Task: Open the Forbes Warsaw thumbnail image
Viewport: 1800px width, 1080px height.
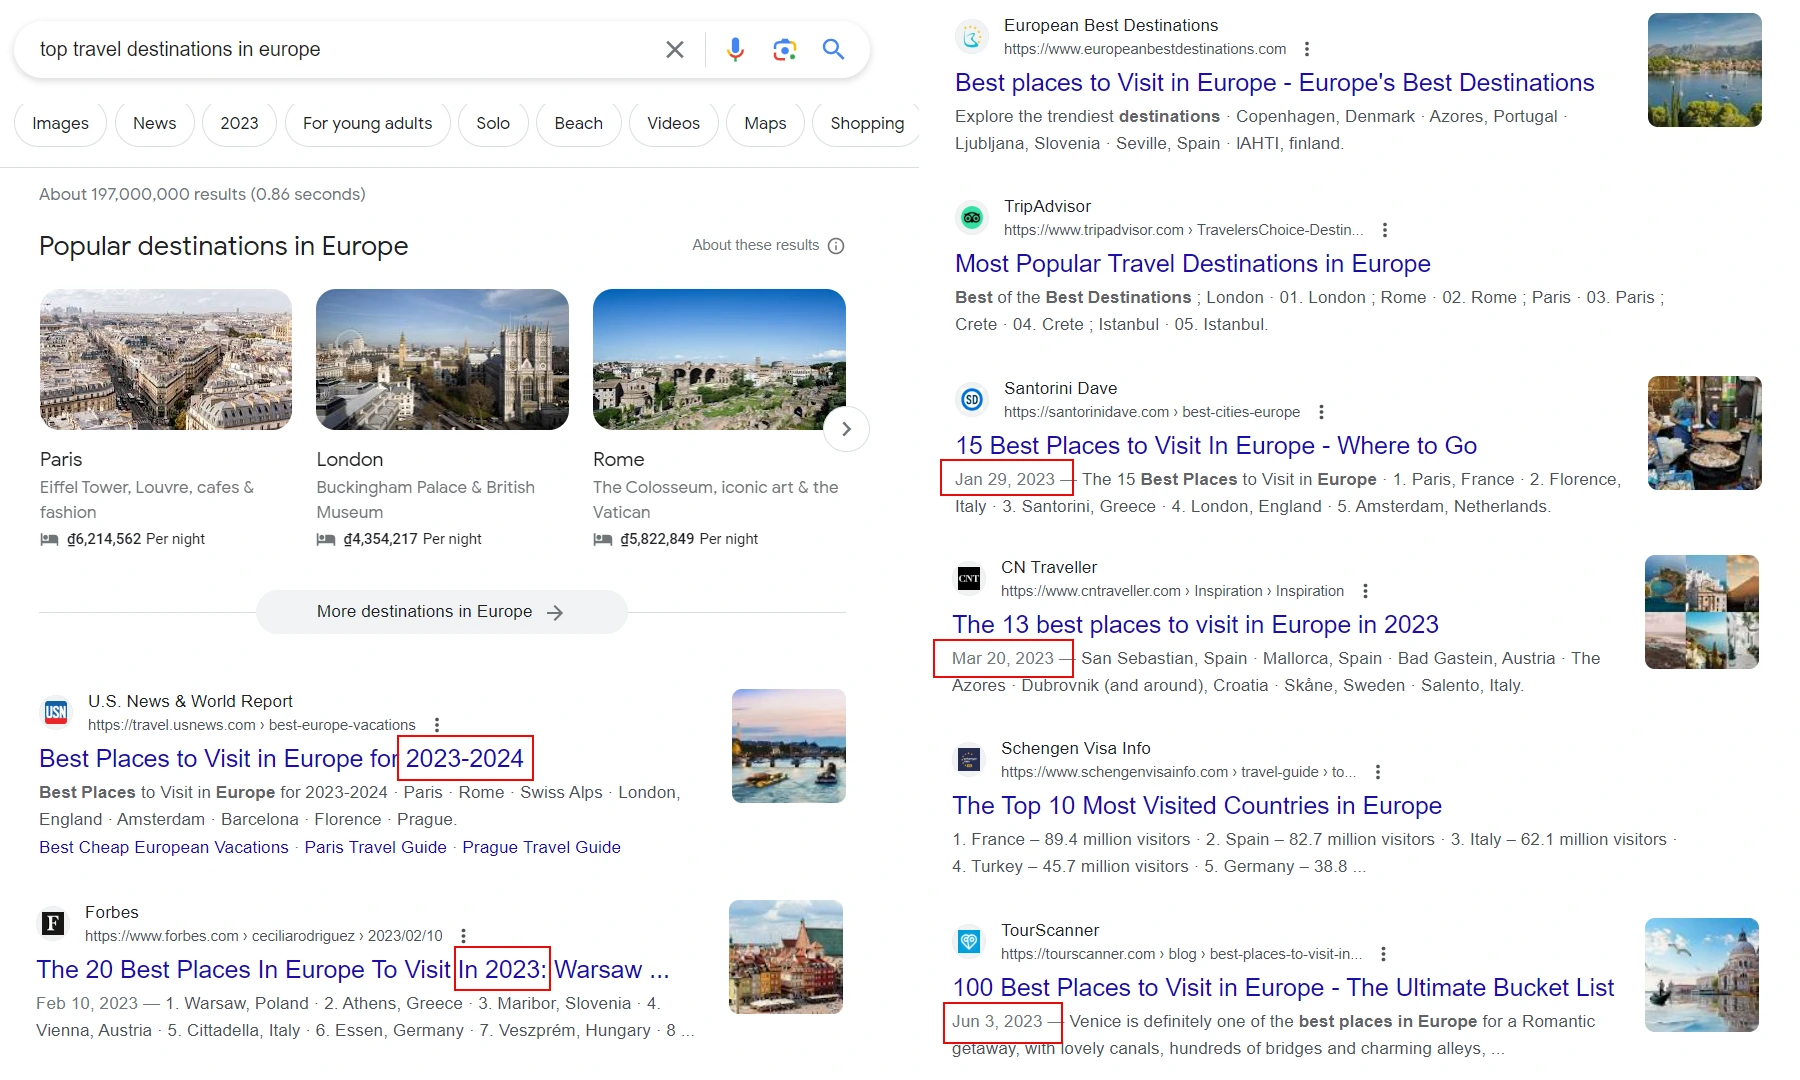Action: tap(786, 957)
